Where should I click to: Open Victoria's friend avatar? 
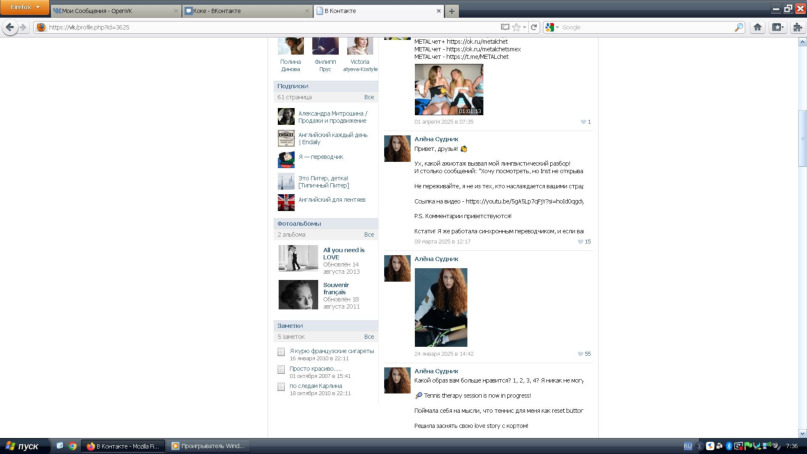360,46
